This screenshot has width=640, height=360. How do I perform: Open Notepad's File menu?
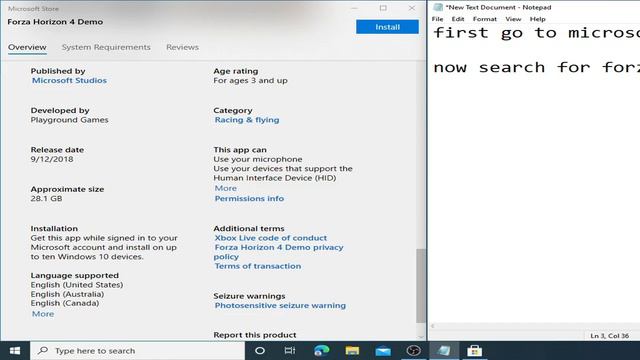click(437, 19)
